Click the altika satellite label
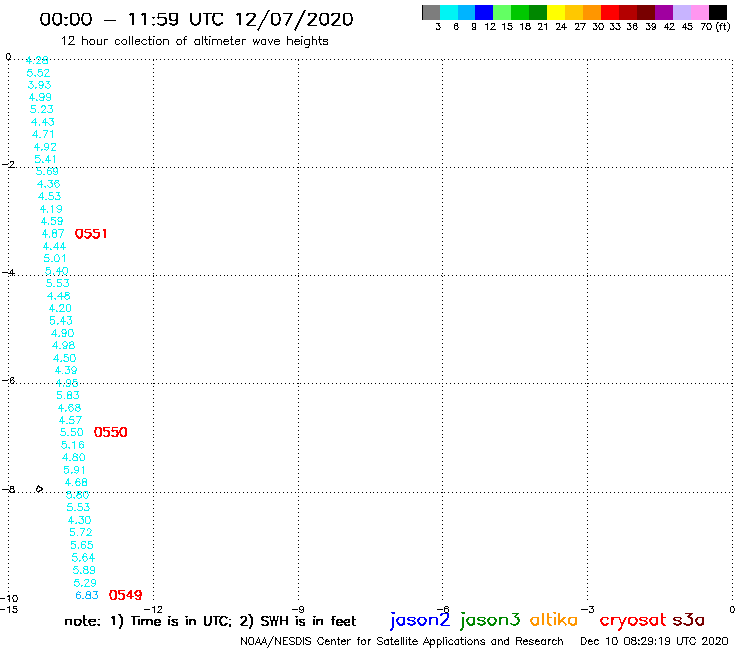740x650 pixels. [554, 619]
